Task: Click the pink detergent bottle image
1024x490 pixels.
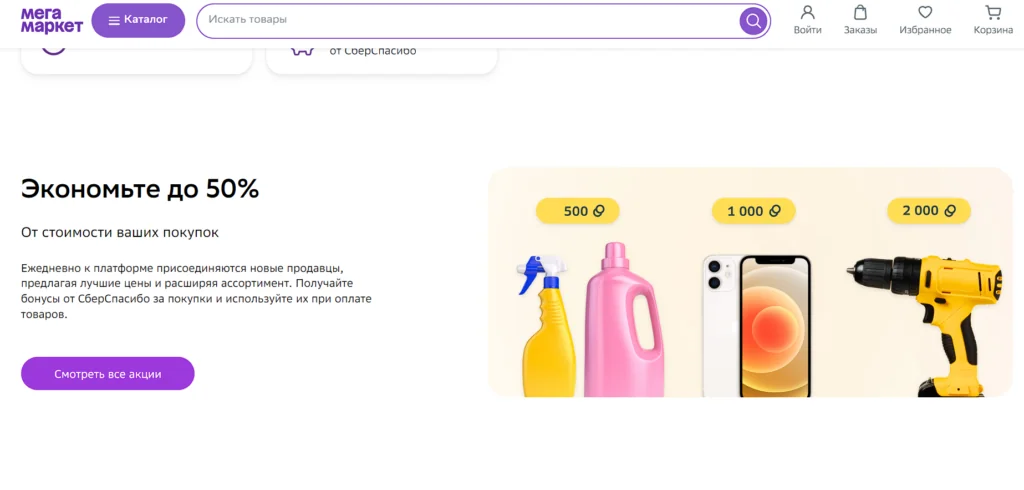Action: click(623, 318)
